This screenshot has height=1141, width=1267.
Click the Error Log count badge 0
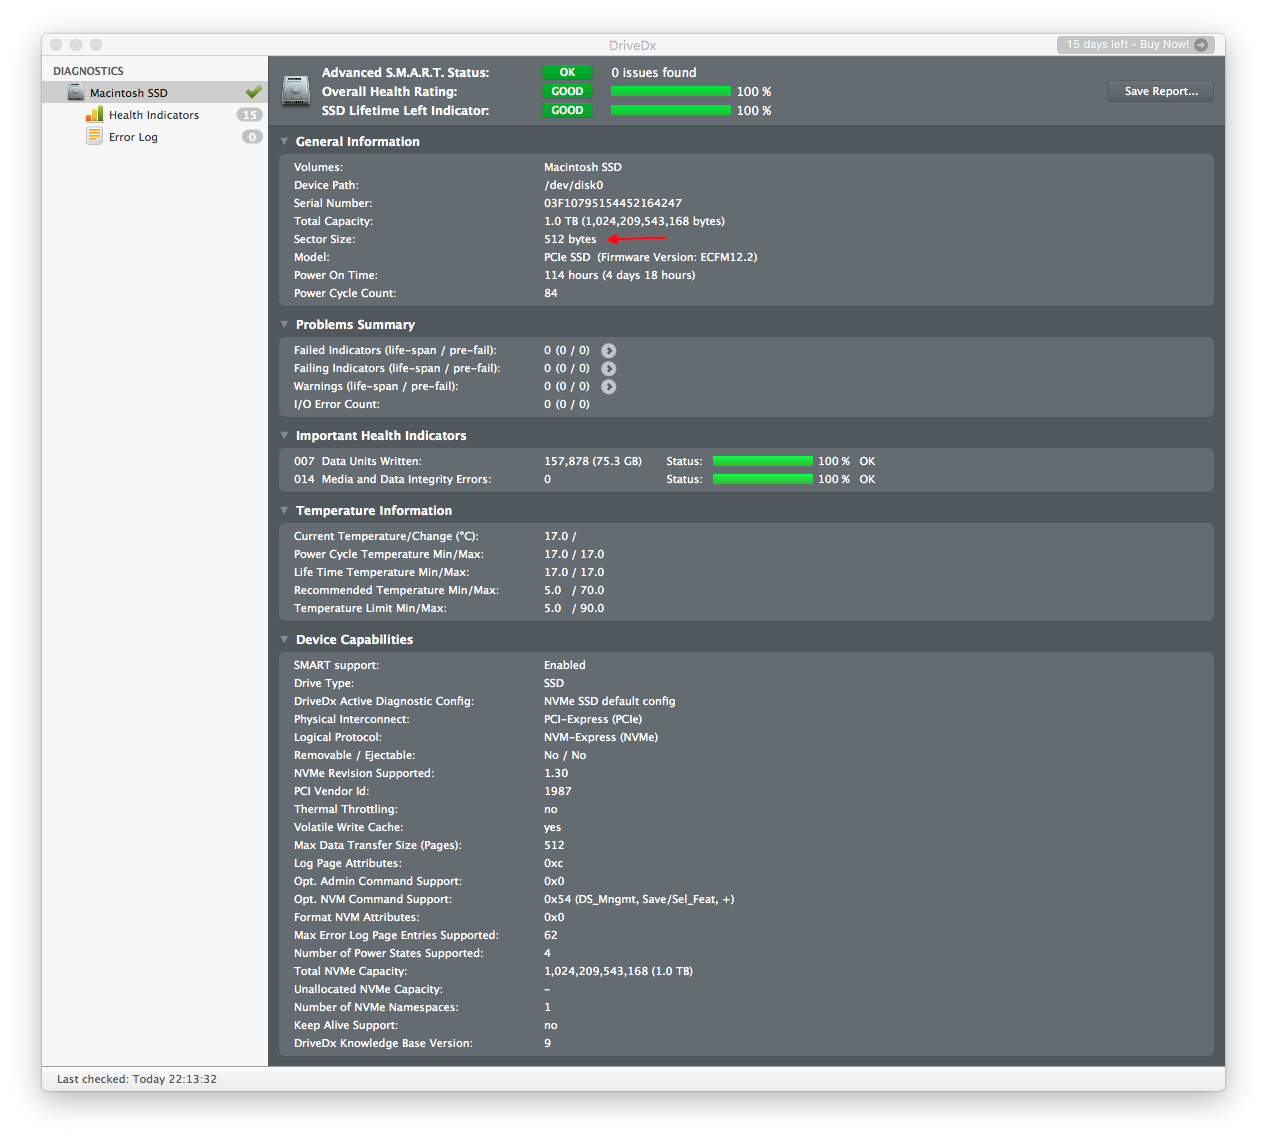[x=252, y=137]
